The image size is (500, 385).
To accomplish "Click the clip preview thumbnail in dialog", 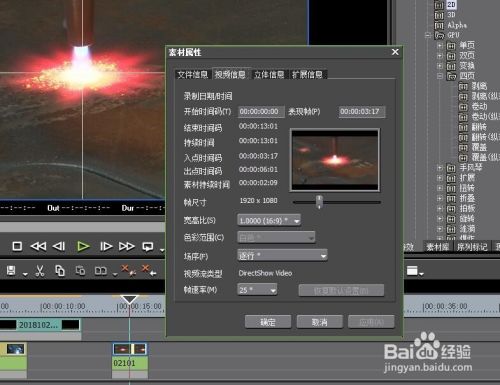I will coord(335,160).
